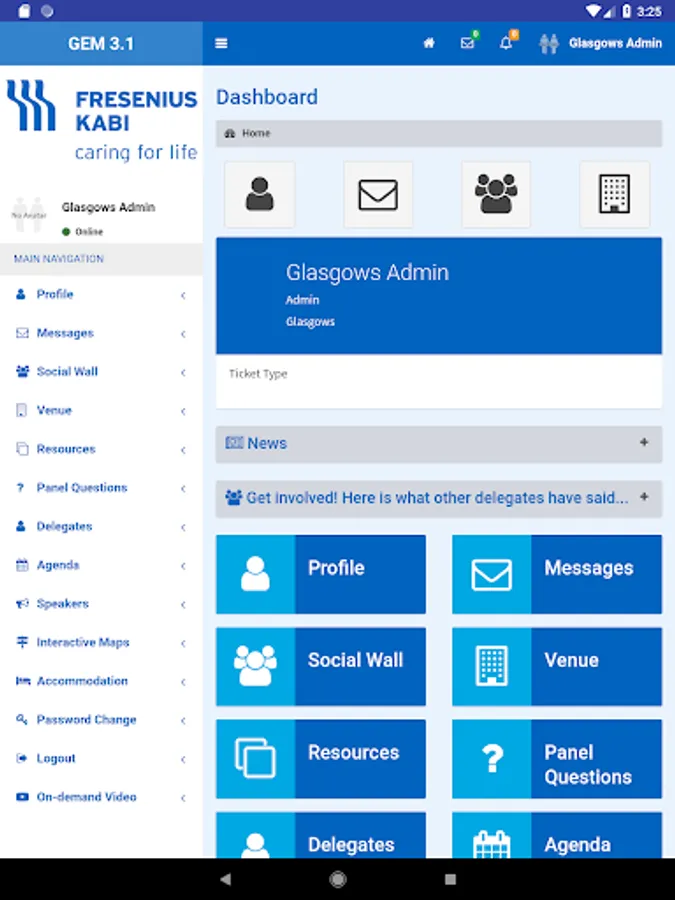
Task: Select Password Change menu item
Action: pyautogui.click(x=101, y=720)
